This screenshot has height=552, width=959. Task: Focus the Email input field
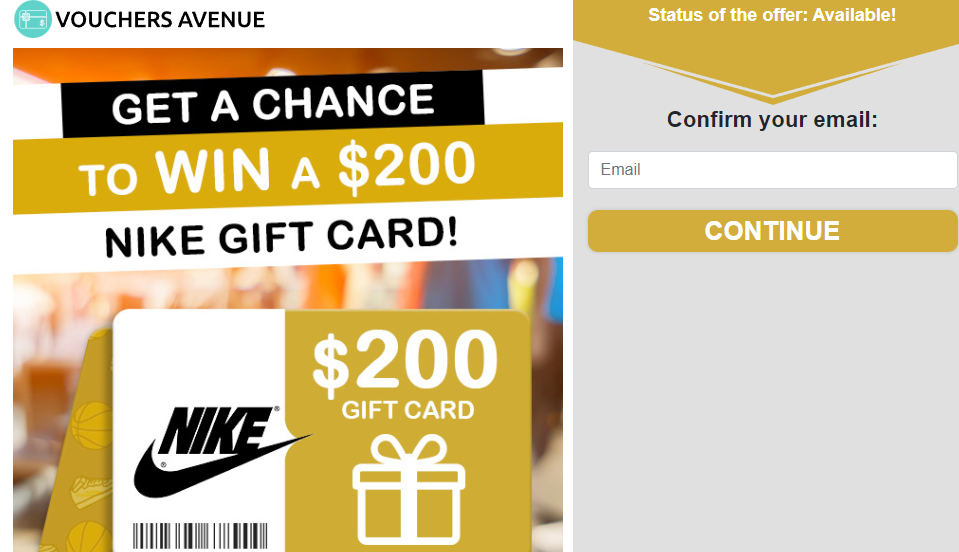click(772, 170)
